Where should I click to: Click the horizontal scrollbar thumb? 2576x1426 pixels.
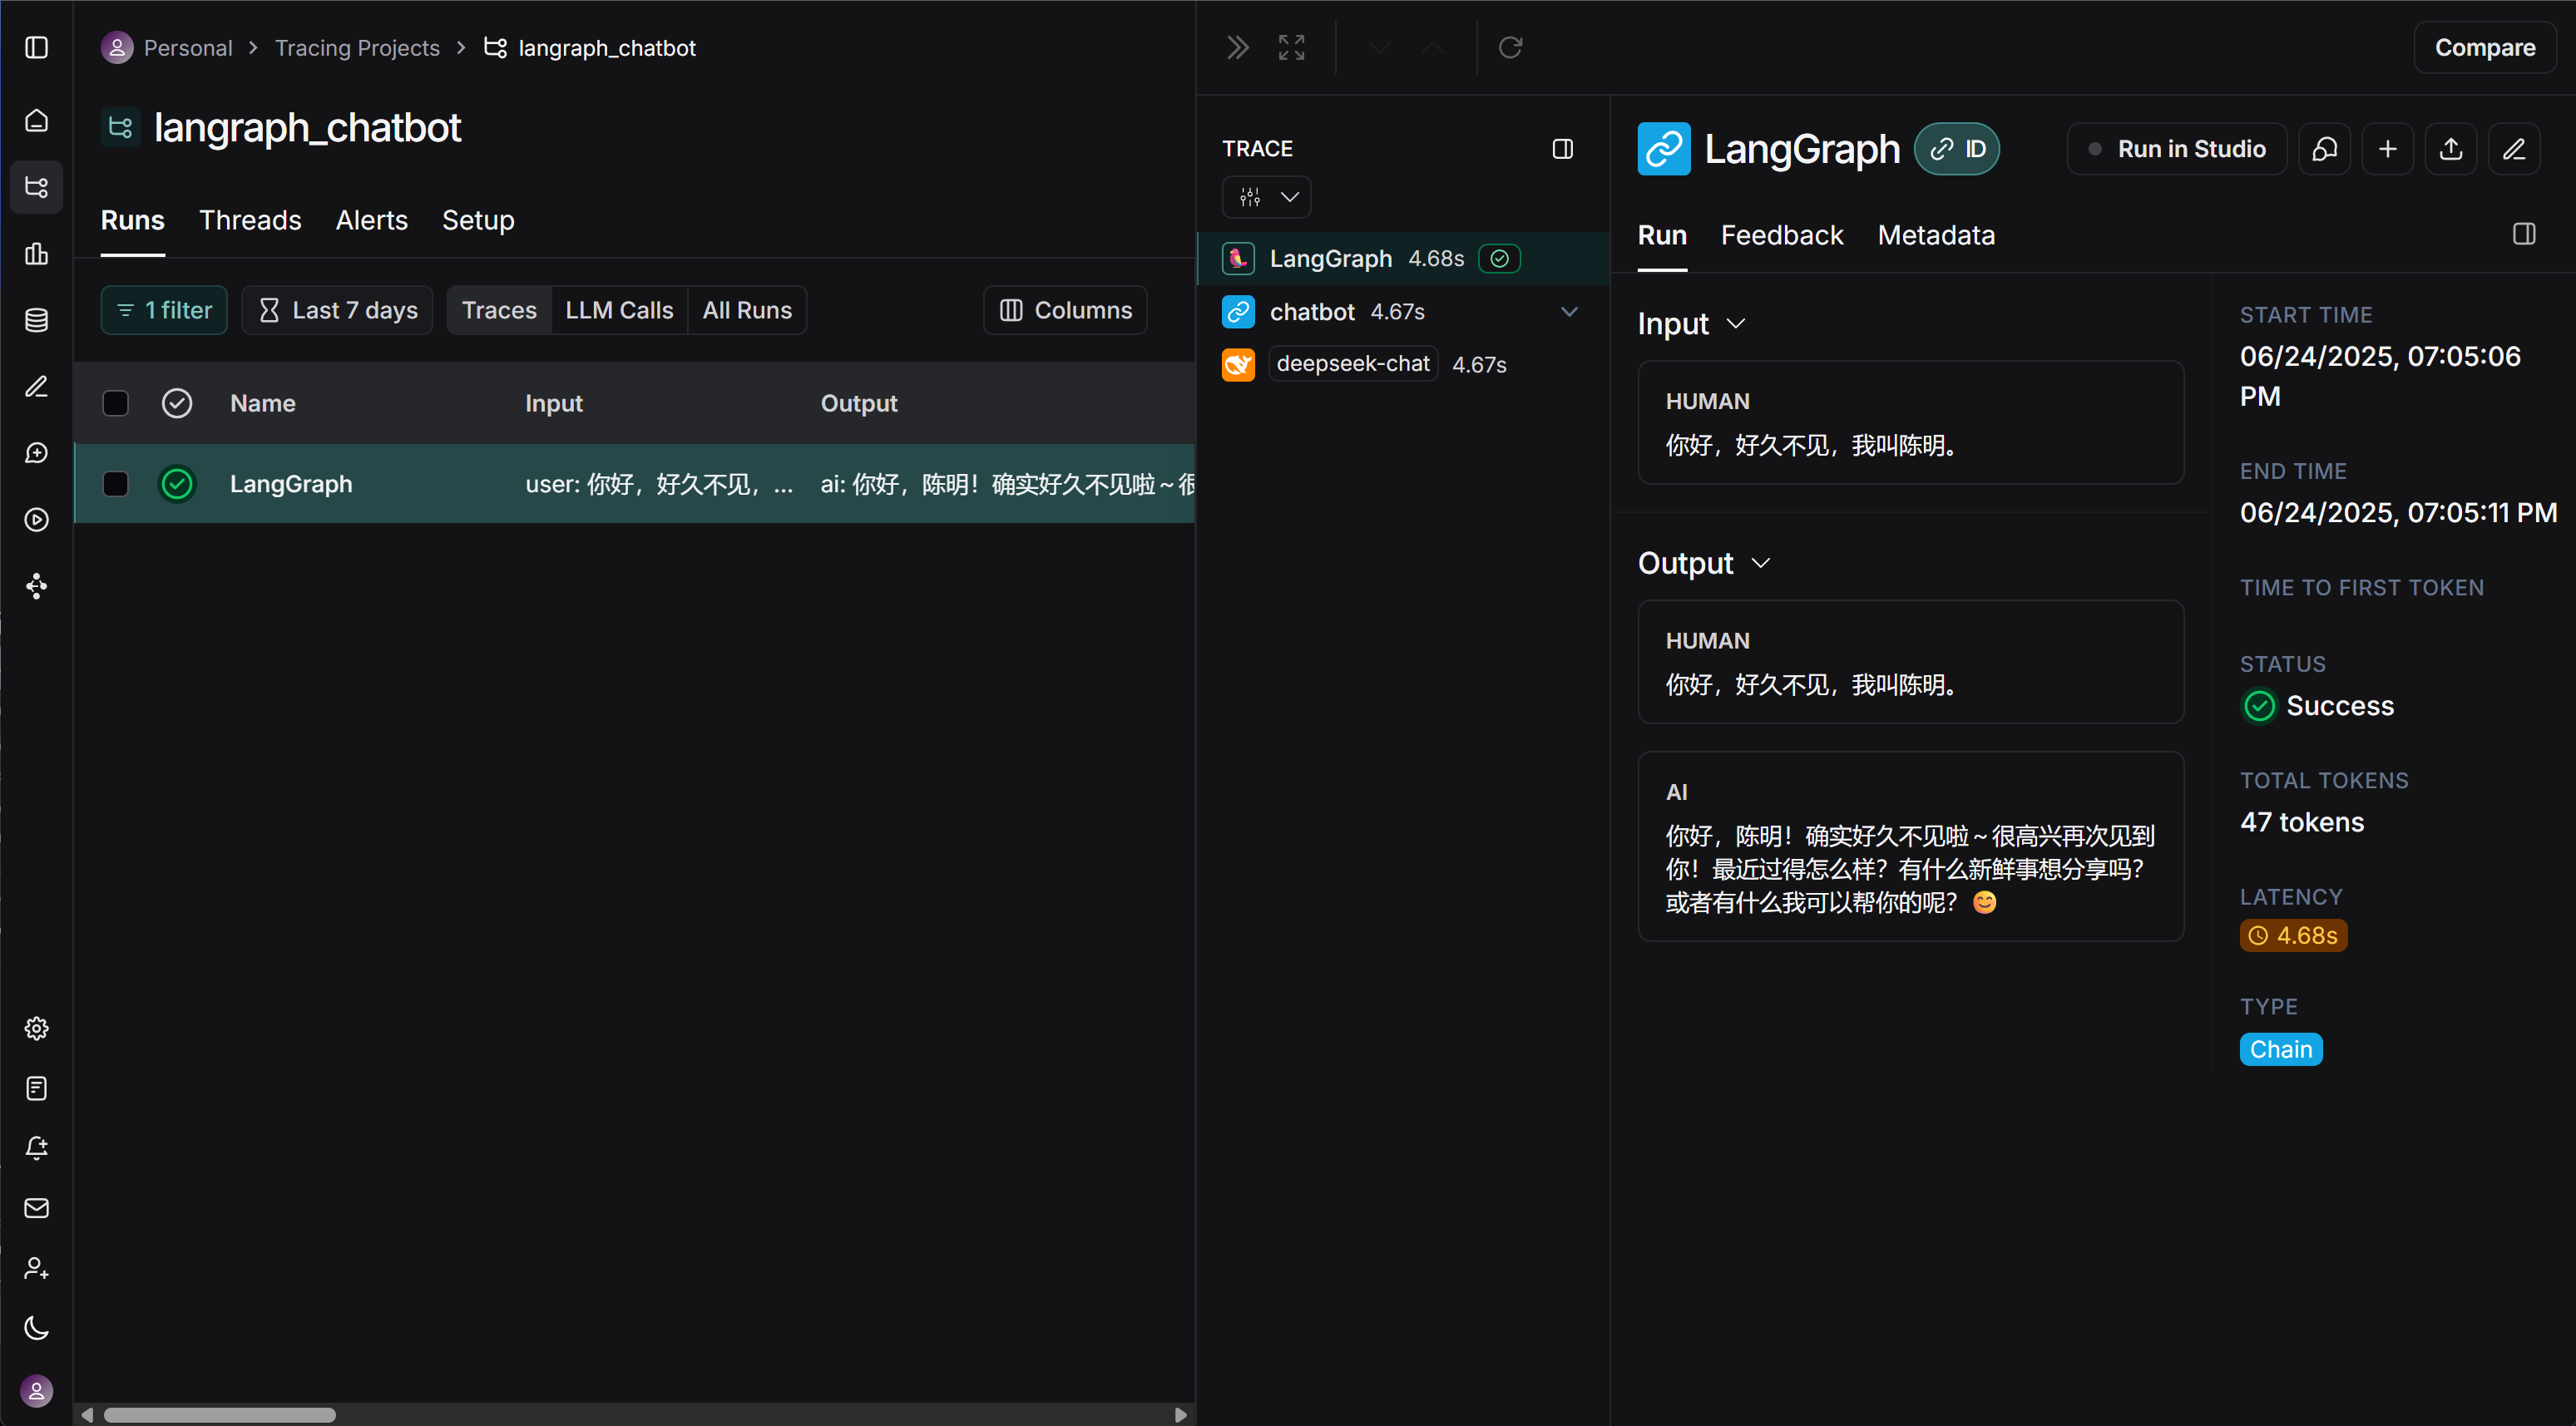220,1415
